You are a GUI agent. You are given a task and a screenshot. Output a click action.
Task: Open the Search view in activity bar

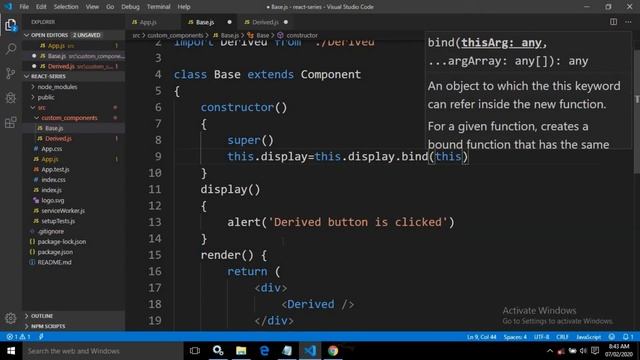11,49
